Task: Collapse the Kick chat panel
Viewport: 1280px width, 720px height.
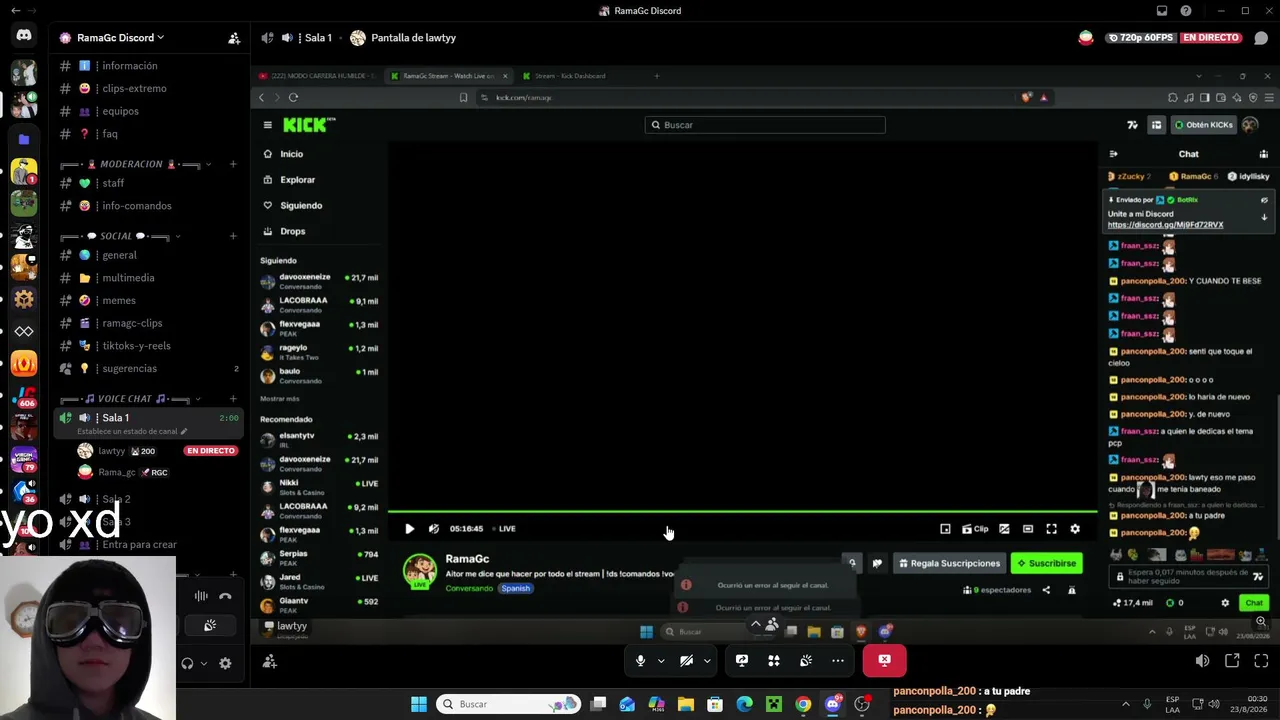Action: (x=1113, y=154)
